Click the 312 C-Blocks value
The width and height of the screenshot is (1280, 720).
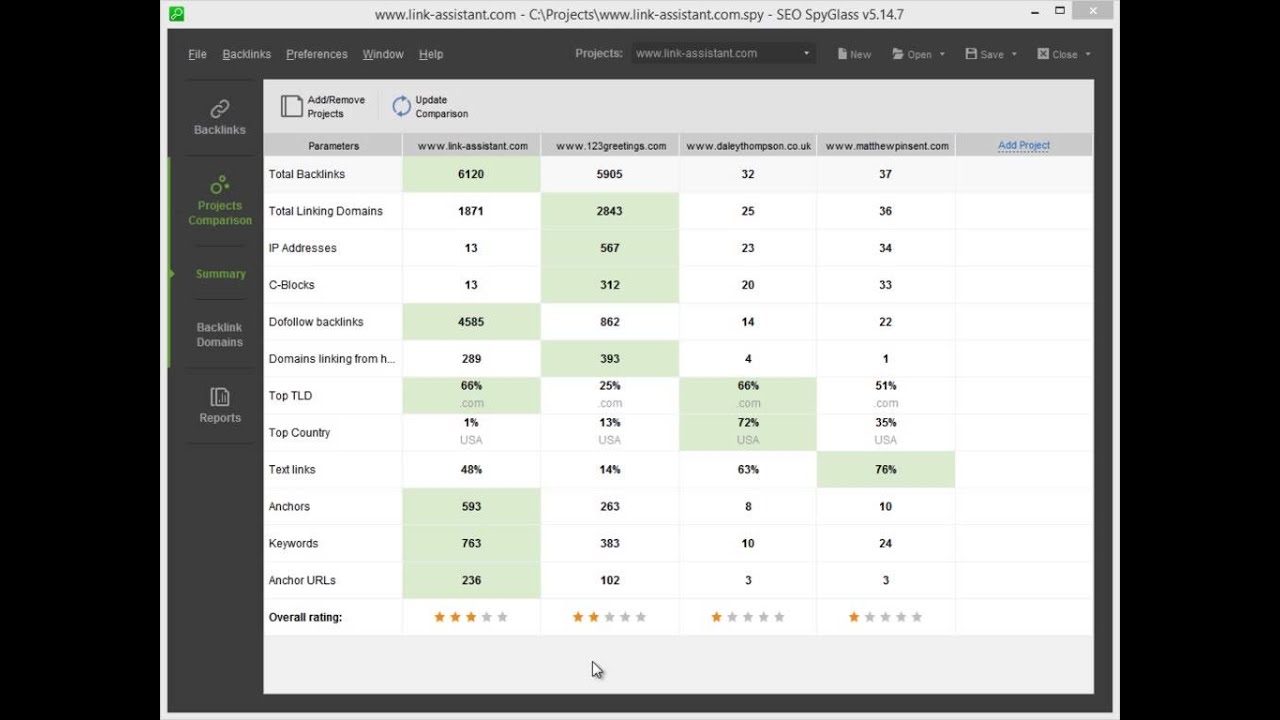tap(609, 285)
